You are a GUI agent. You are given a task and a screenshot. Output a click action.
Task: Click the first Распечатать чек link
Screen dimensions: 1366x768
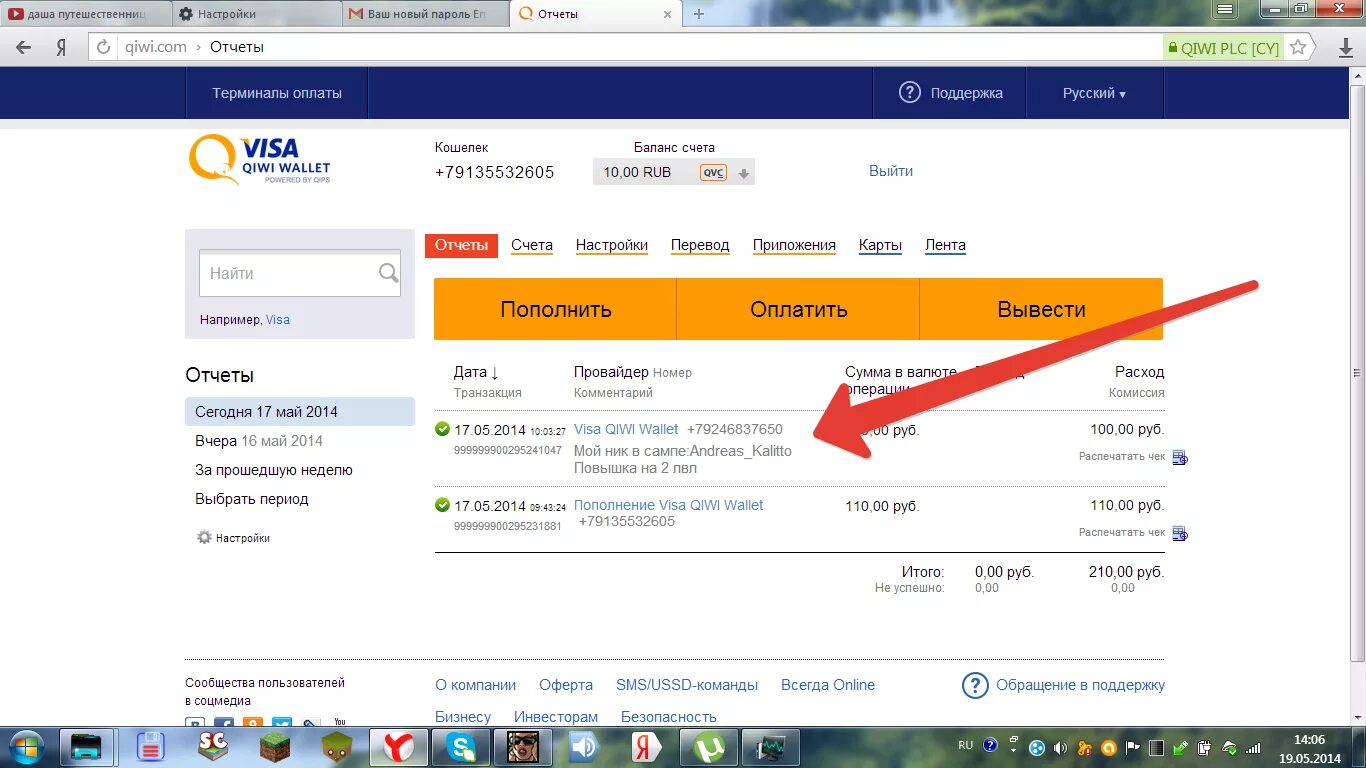[x=1122, y=456]
